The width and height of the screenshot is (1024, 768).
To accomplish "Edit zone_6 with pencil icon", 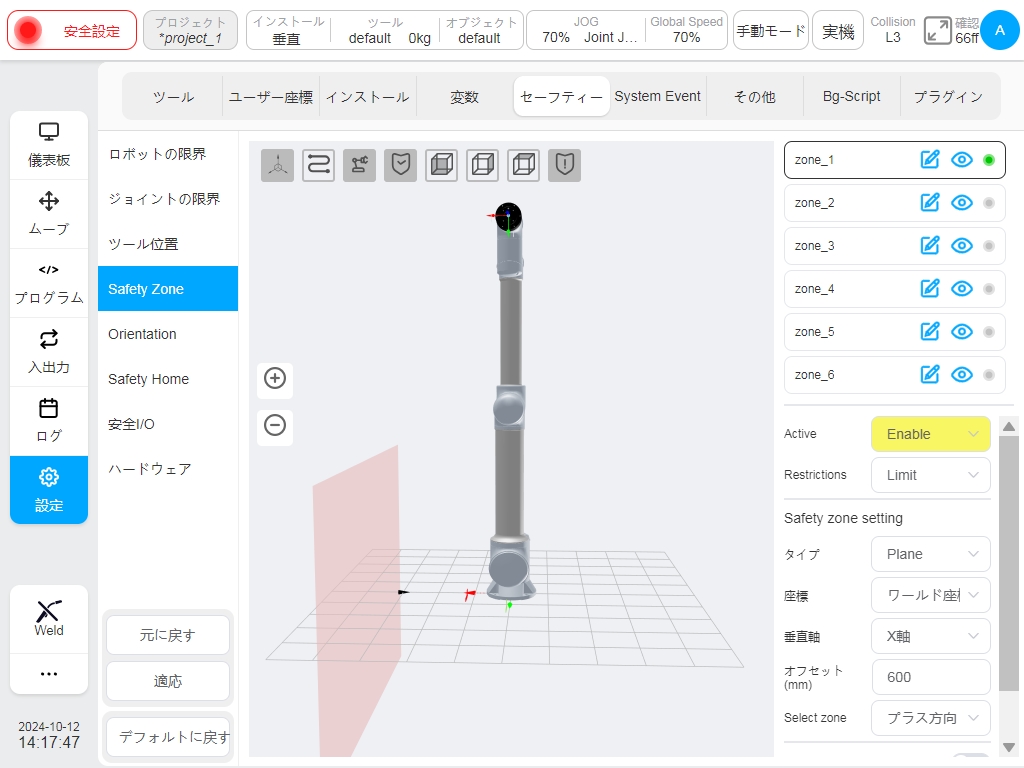I will point(930,375).
